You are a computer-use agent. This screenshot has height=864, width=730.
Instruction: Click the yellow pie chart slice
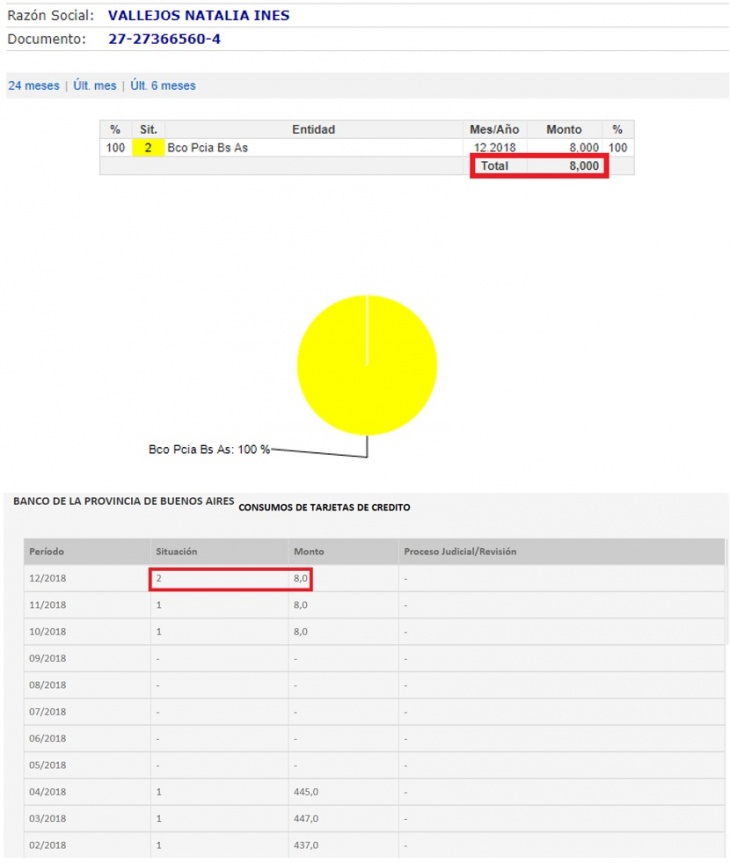tap(367, 365)
